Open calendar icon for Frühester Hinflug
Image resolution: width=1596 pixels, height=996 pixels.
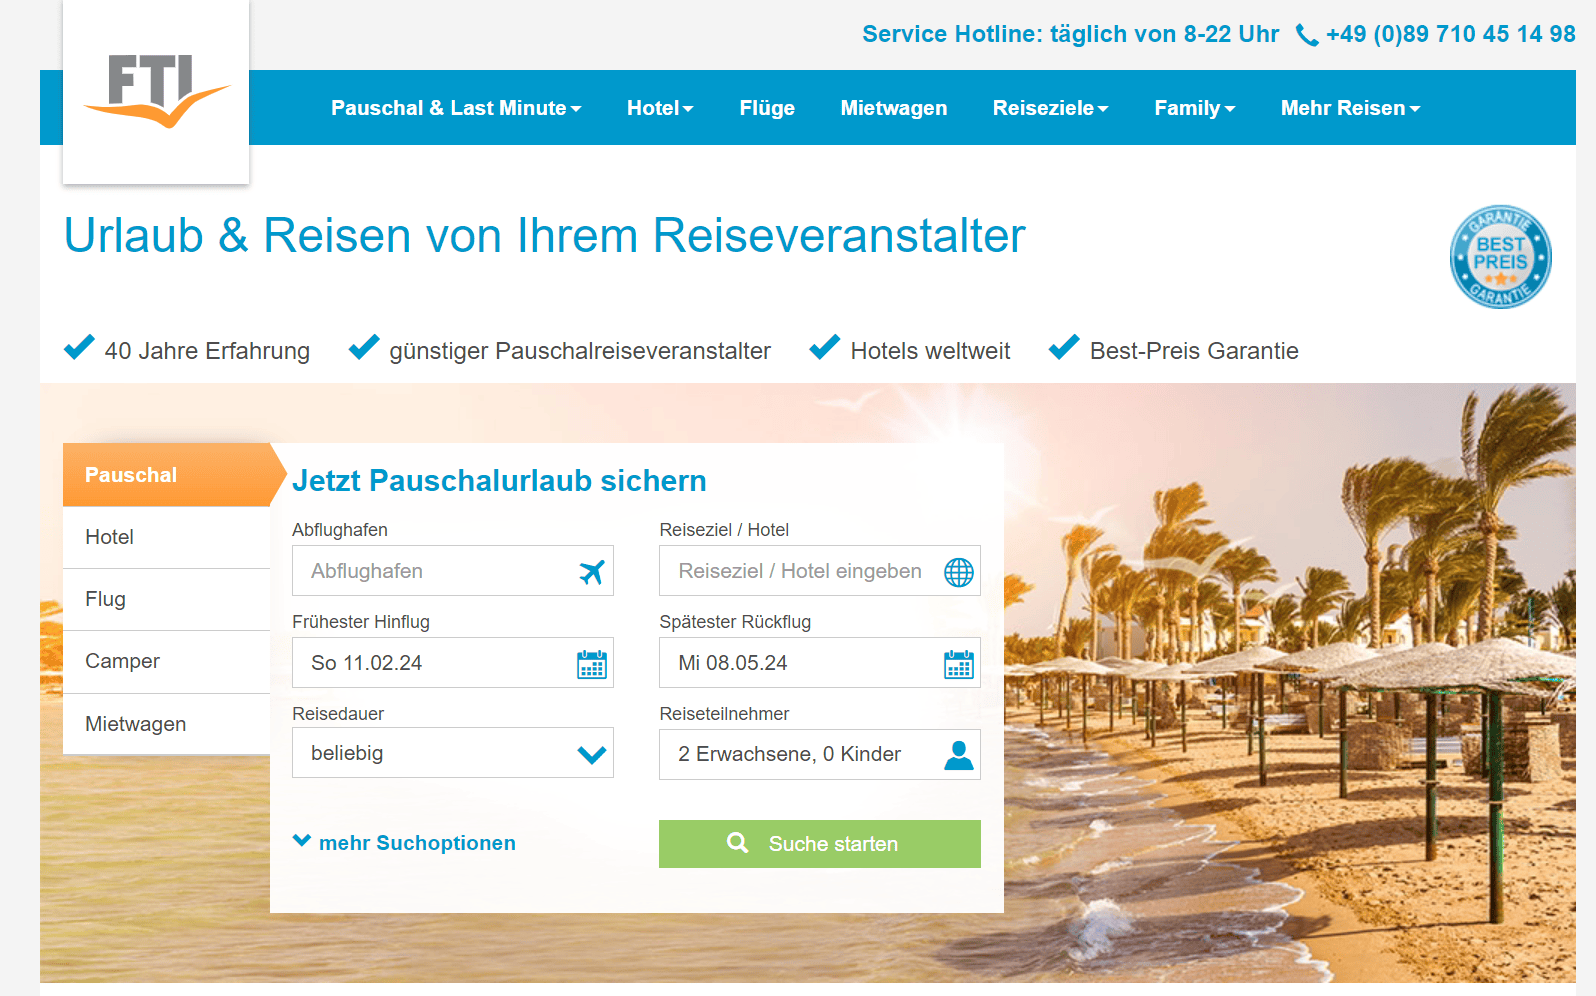(592, 664)
